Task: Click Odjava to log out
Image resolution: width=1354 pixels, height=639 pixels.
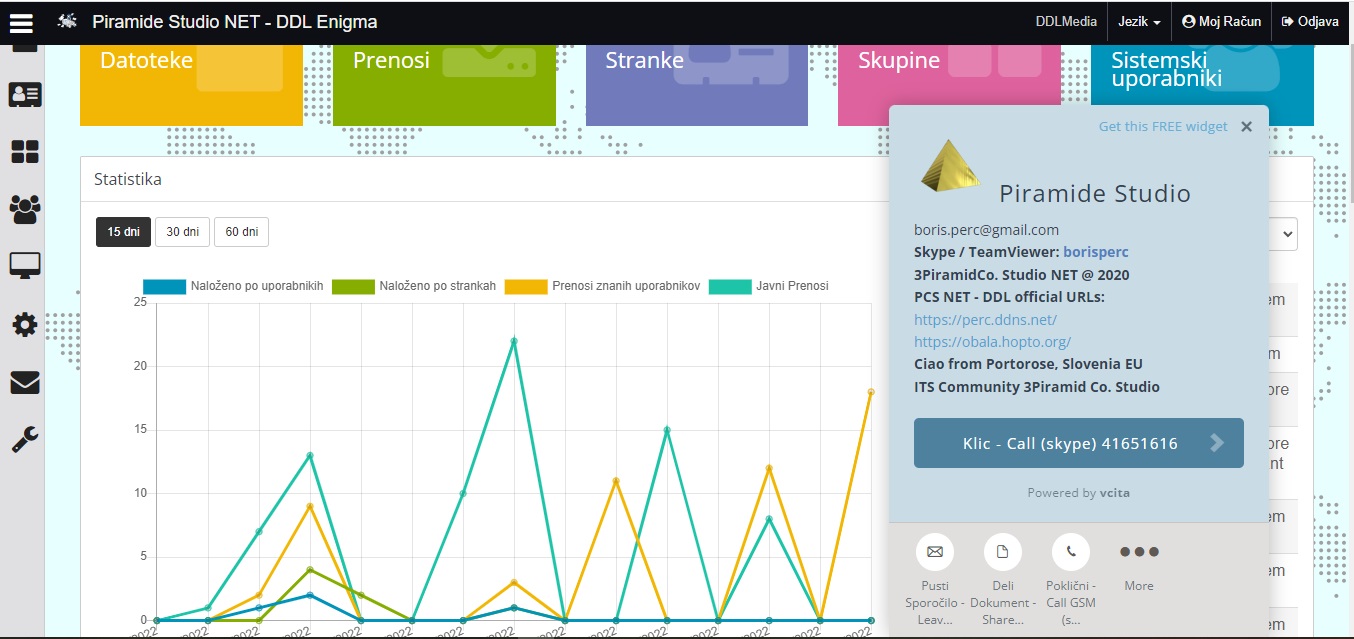Action: [1310, 21]
